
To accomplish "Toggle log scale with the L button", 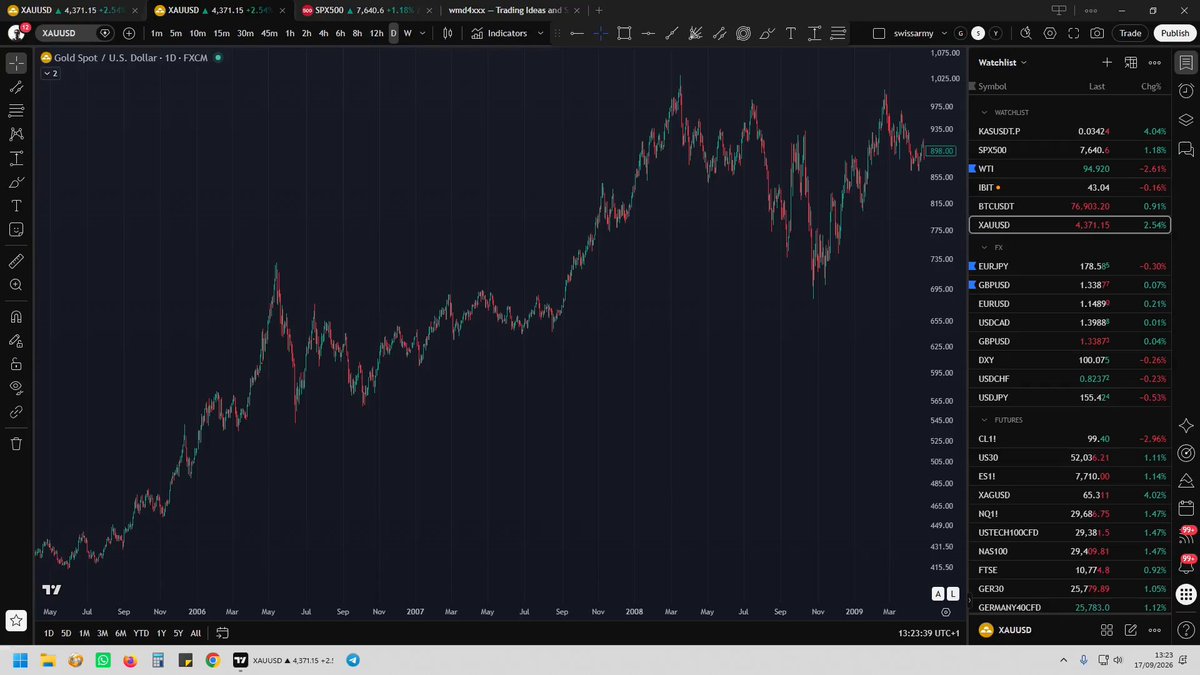I will pyautogui.click(x=953, y=593).
